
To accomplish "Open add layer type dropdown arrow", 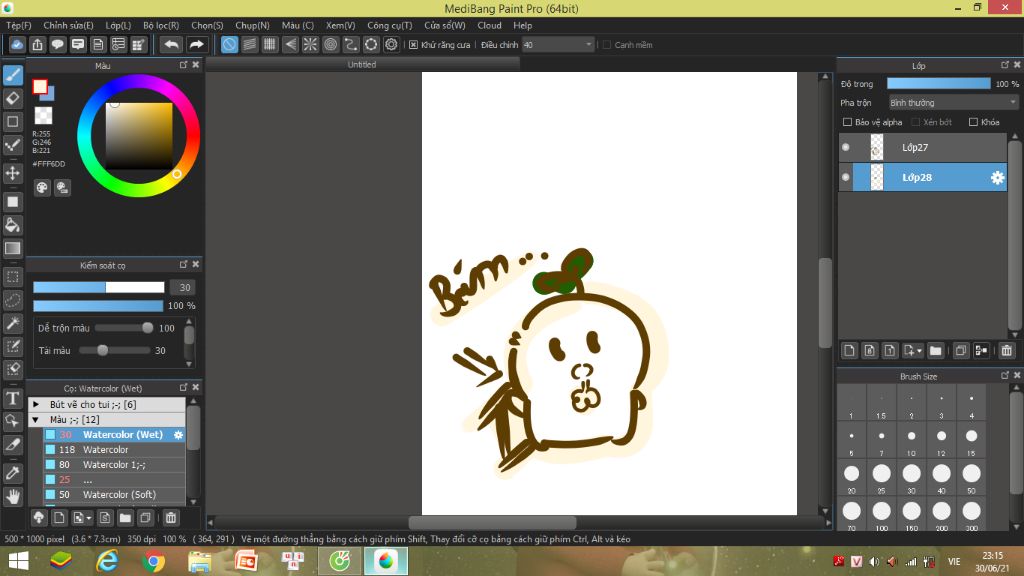I will click(919, 351).
